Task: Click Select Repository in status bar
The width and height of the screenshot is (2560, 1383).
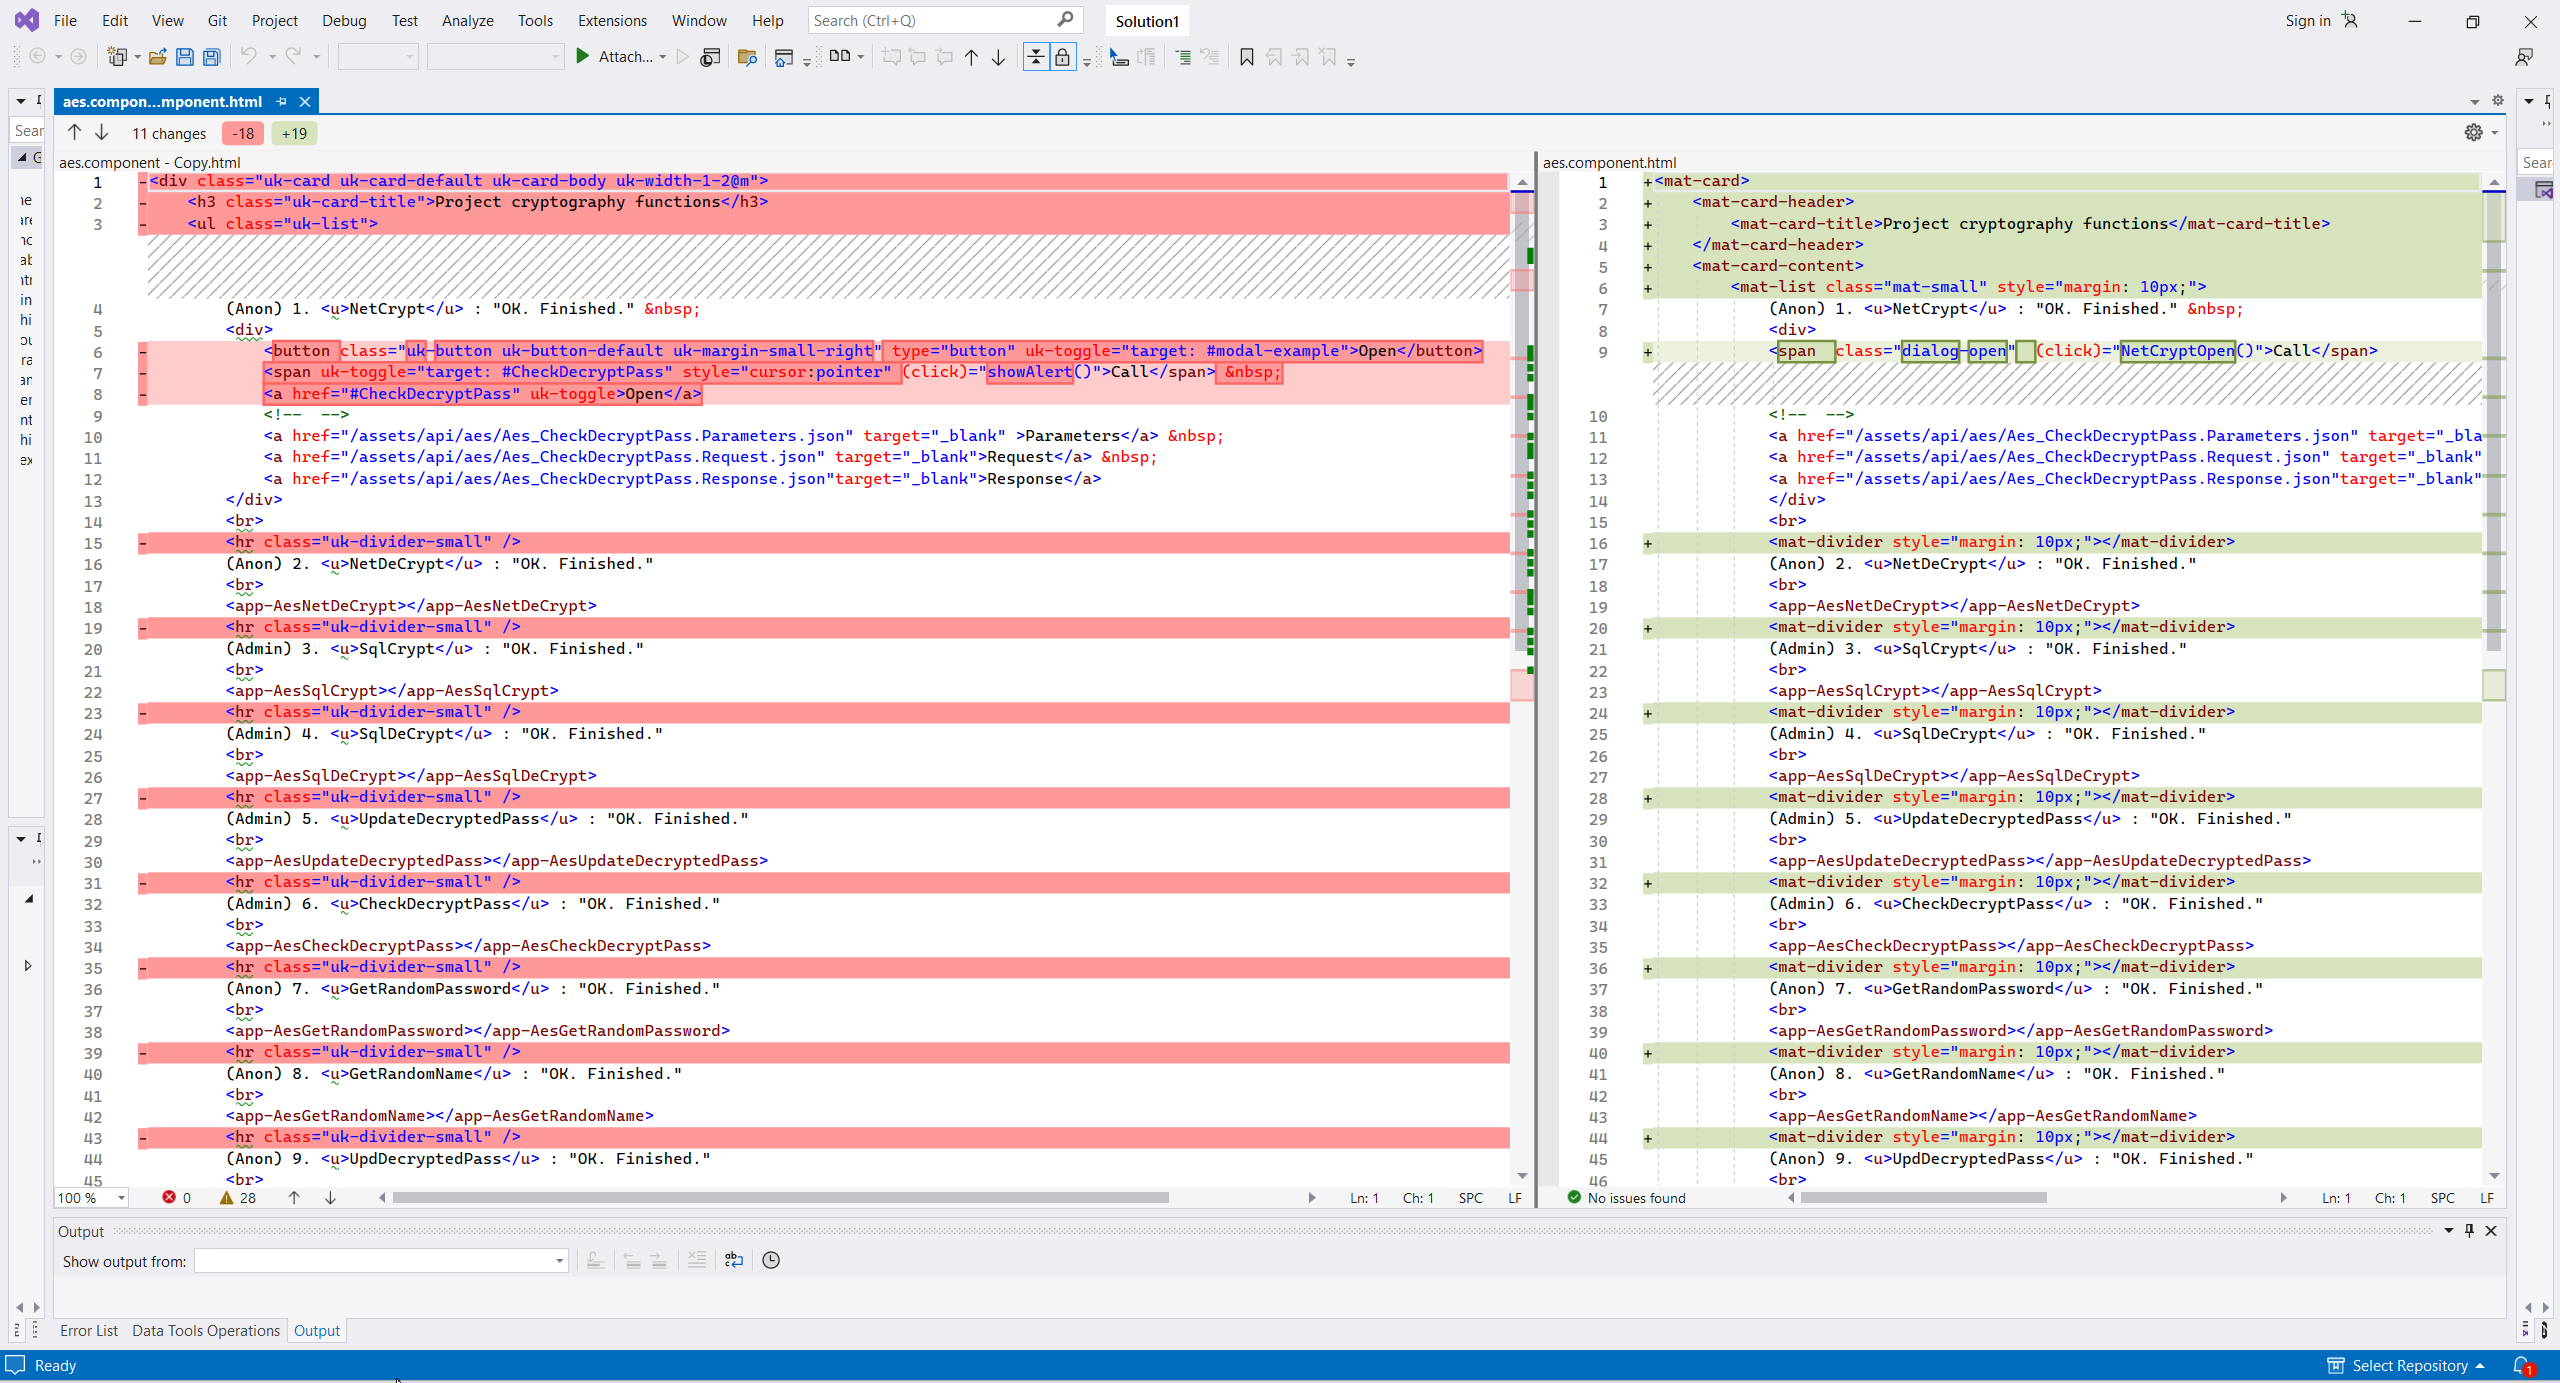Action: click(x=2409, y=1365)
